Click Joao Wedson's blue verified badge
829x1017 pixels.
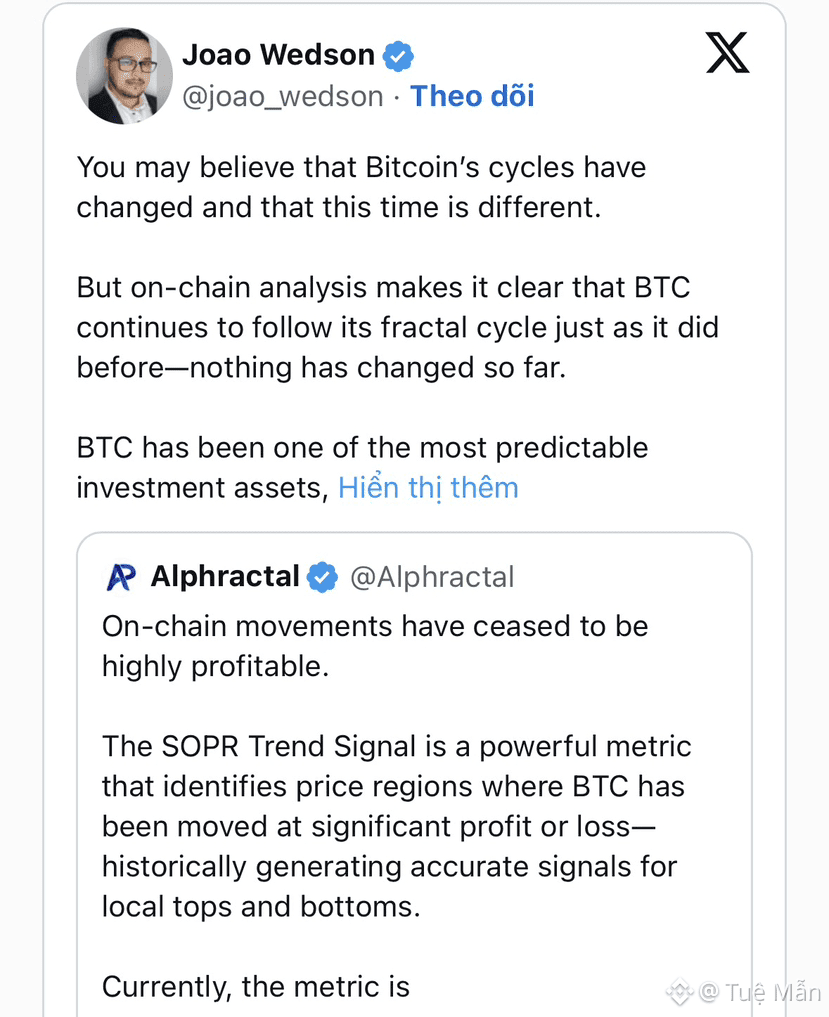[399, 56]
